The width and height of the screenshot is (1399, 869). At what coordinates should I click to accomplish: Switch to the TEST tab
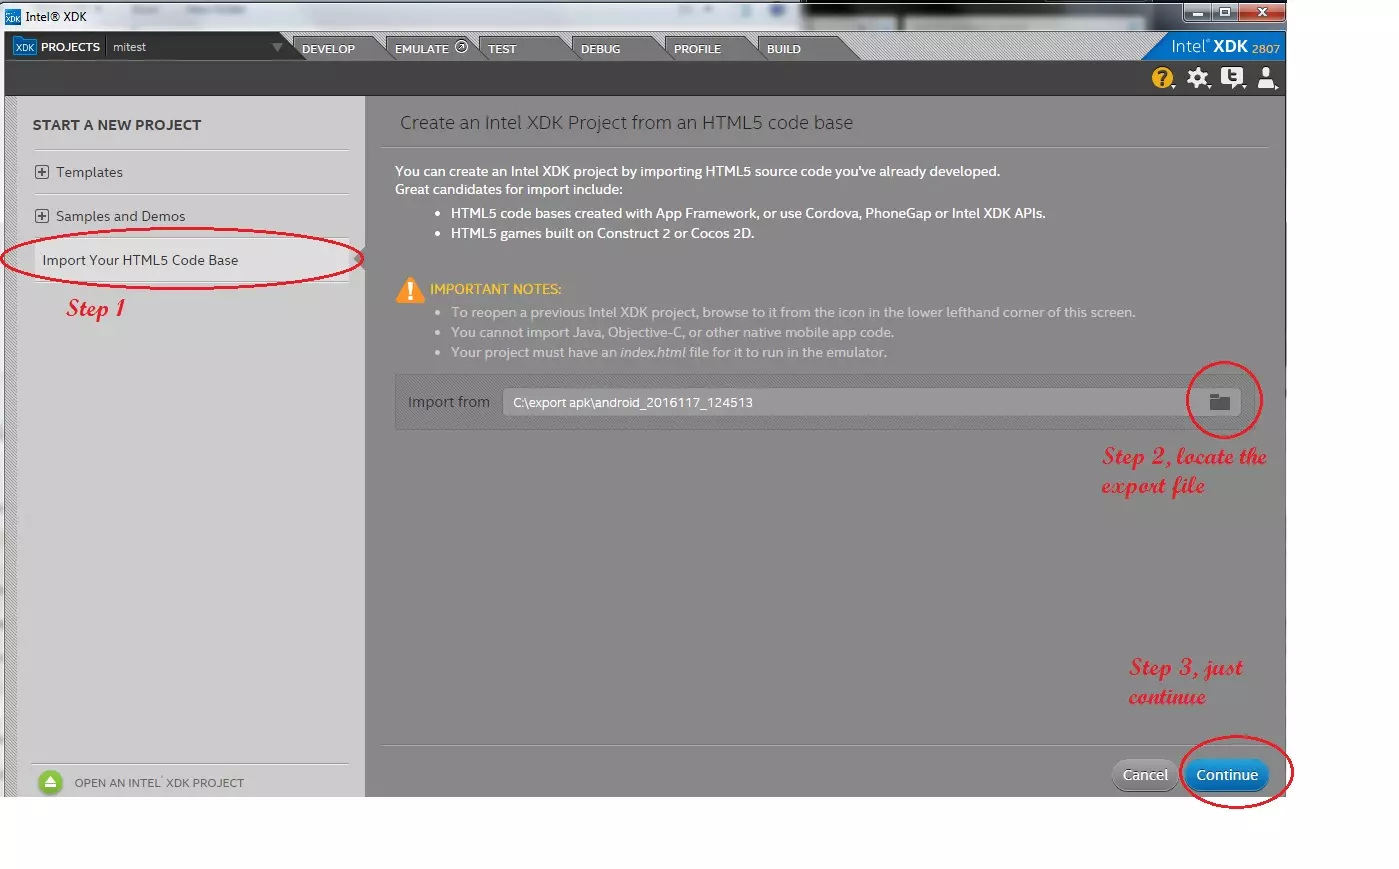tap(502, 49)
